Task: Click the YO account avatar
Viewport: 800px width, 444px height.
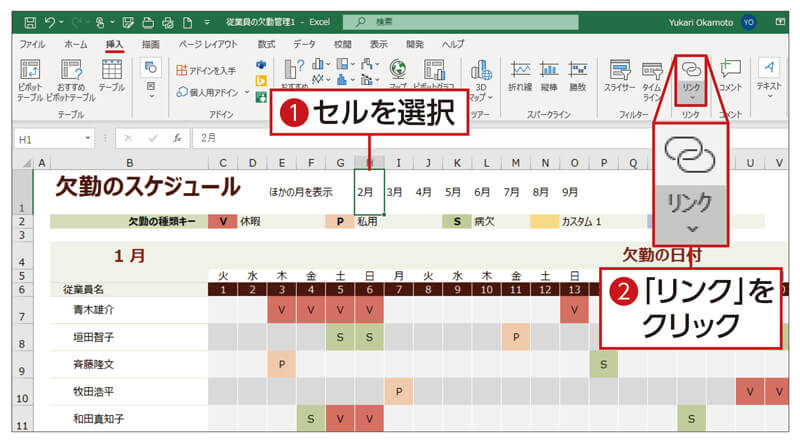Action: (748, 22)
